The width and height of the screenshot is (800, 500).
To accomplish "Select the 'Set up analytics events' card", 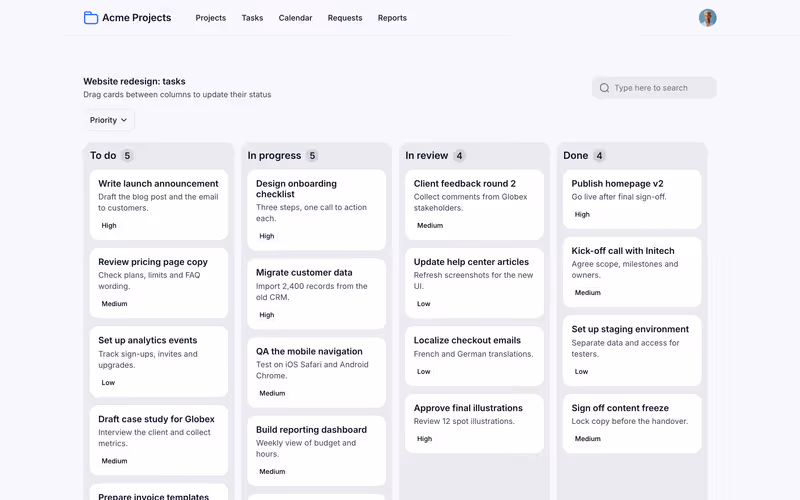I will (x=159, y=362).
